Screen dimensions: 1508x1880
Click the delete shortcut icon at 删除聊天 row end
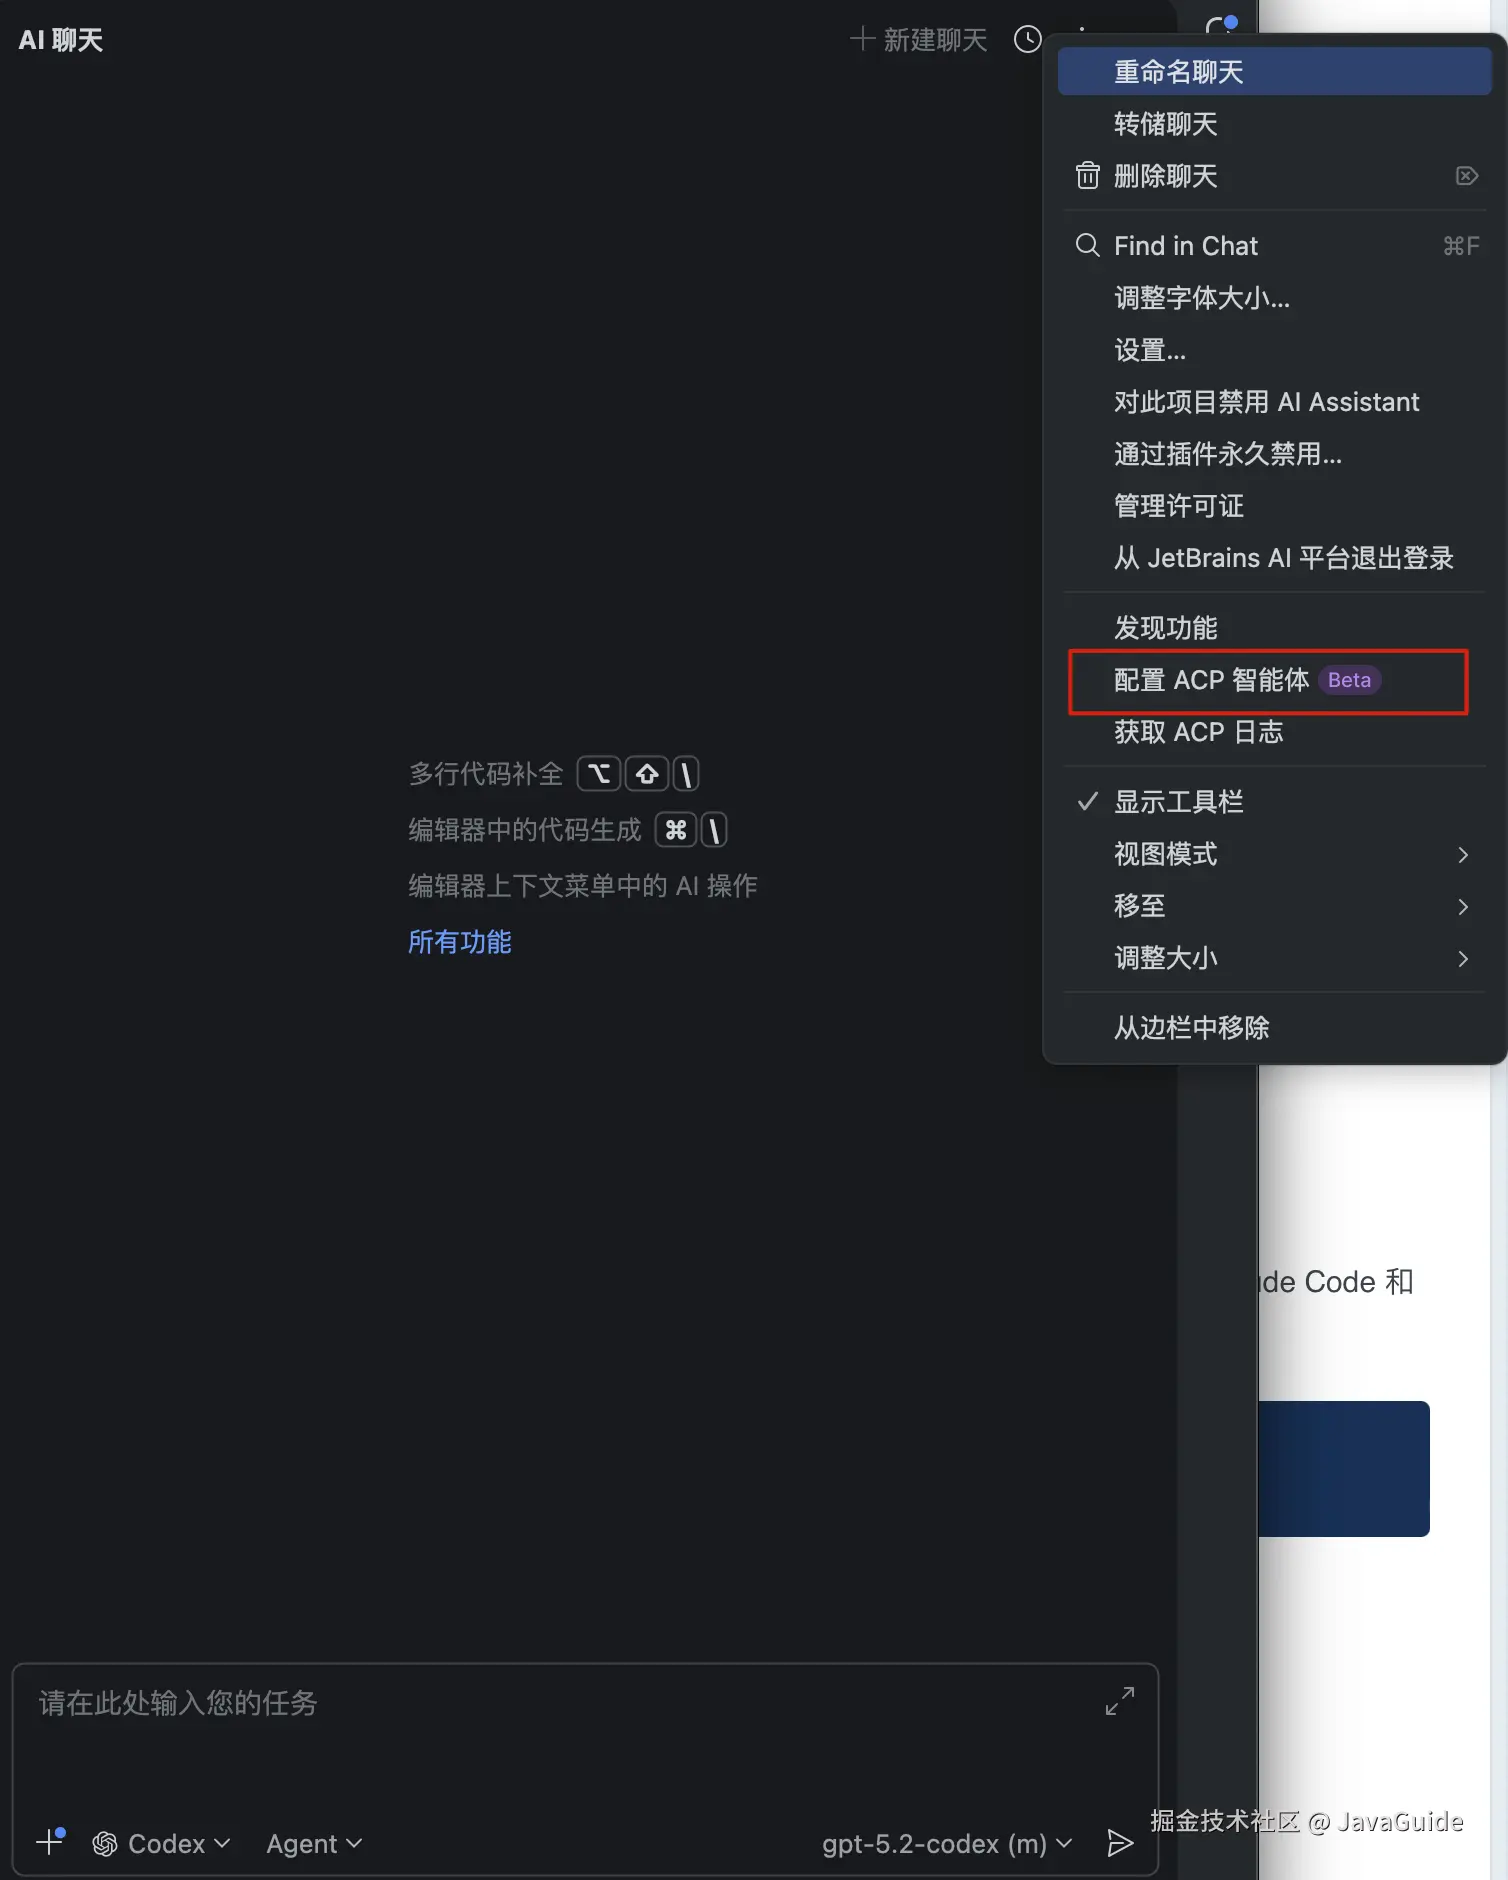pos(1466,176)
